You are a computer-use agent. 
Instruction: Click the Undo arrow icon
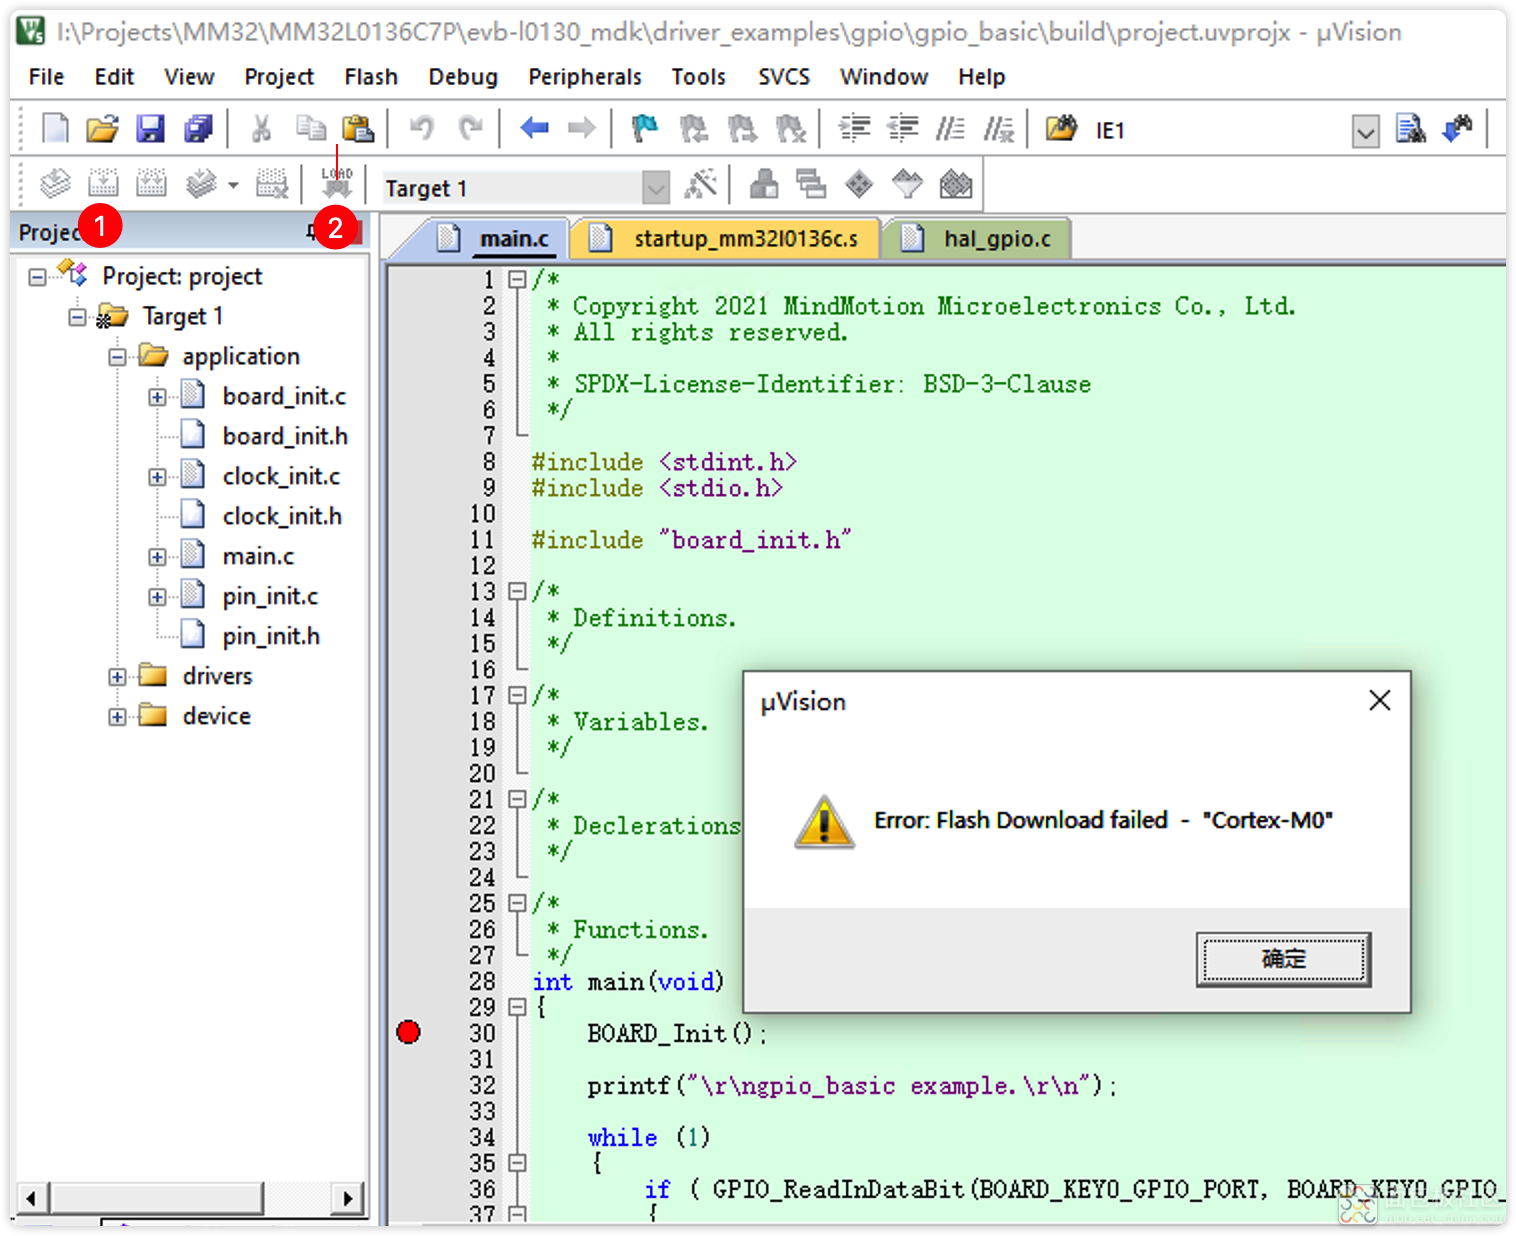point(422,129)
